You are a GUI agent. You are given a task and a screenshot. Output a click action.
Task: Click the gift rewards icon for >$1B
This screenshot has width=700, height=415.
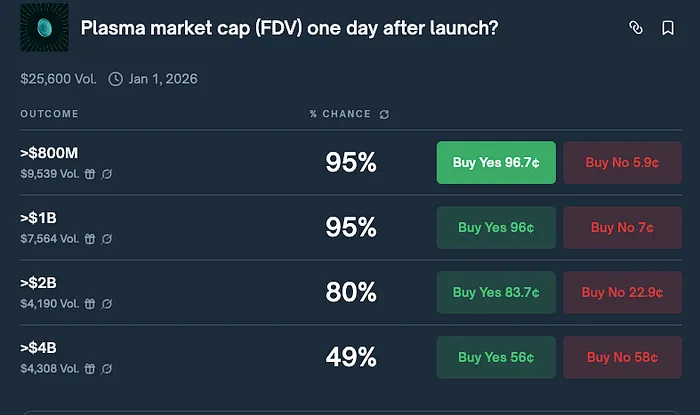pyautogui.click(x=90, y=239)
